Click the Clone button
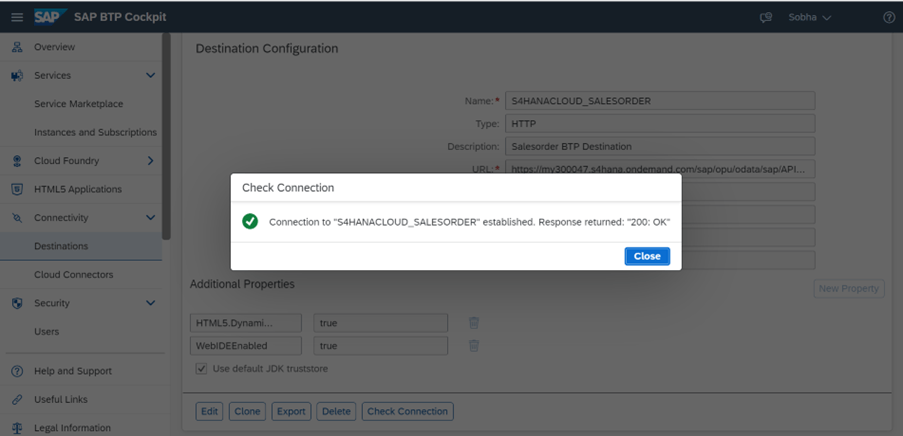The image size is (903, 436). [247, 411]
